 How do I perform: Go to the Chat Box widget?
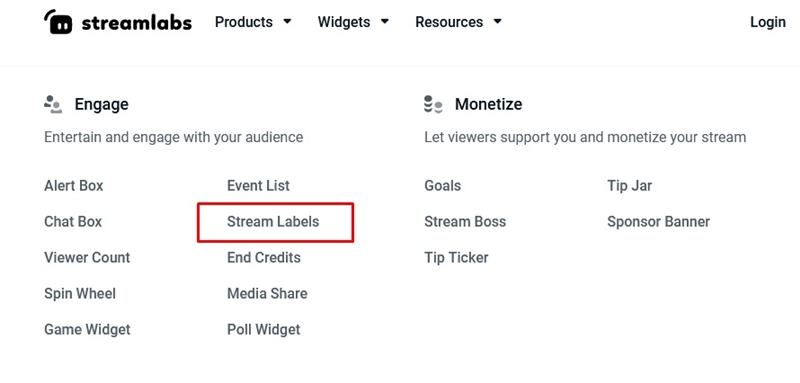(x=73, y=222)
